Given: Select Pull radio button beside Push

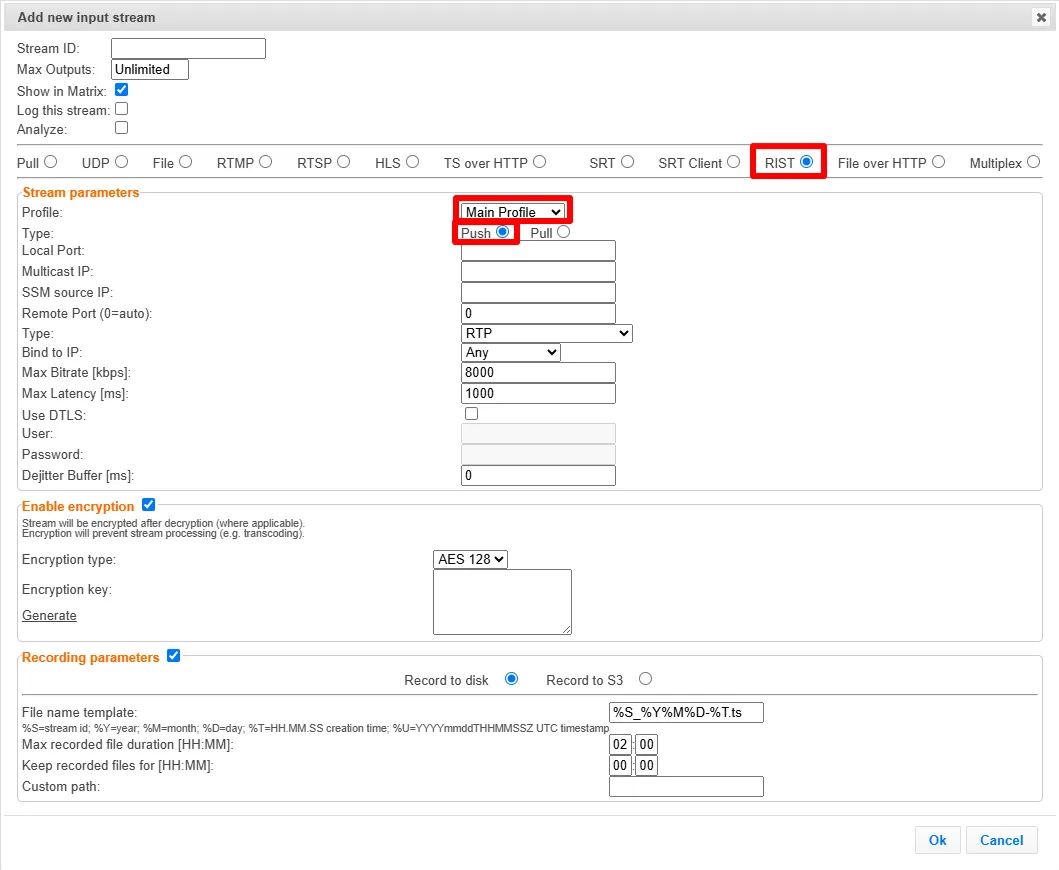Looking at the screenshot, I should [x=563, y=232].
